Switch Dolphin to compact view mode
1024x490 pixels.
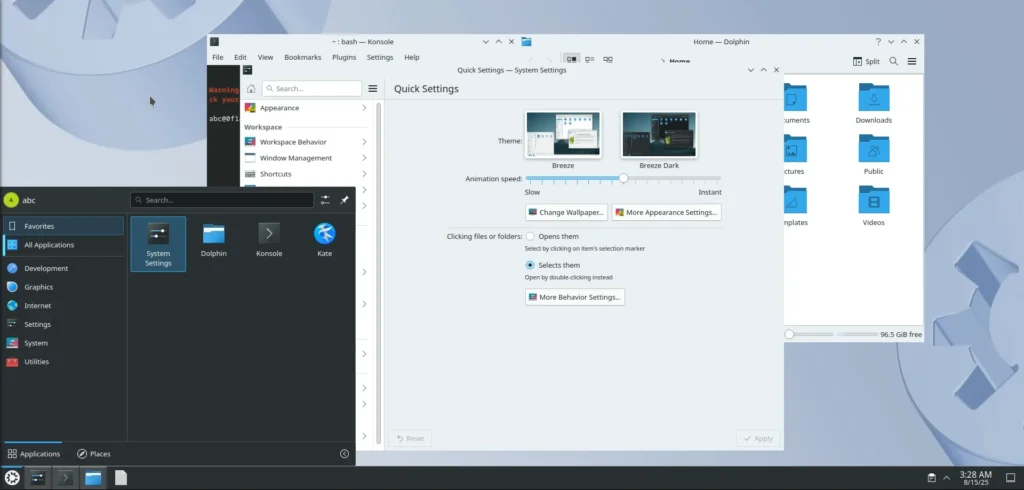(x=590, y=59)
